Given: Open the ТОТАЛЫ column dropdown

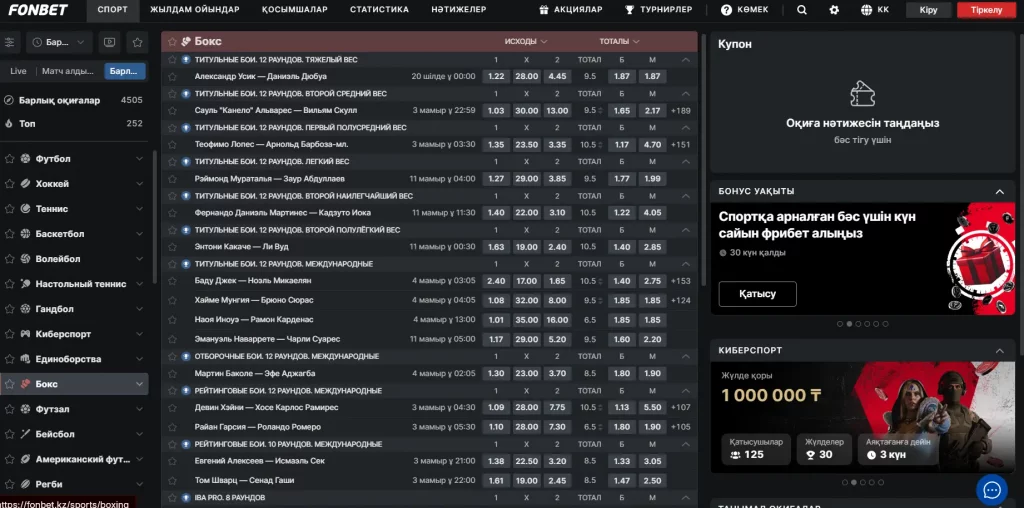Looking at the screenshot, I should (619, 41).
